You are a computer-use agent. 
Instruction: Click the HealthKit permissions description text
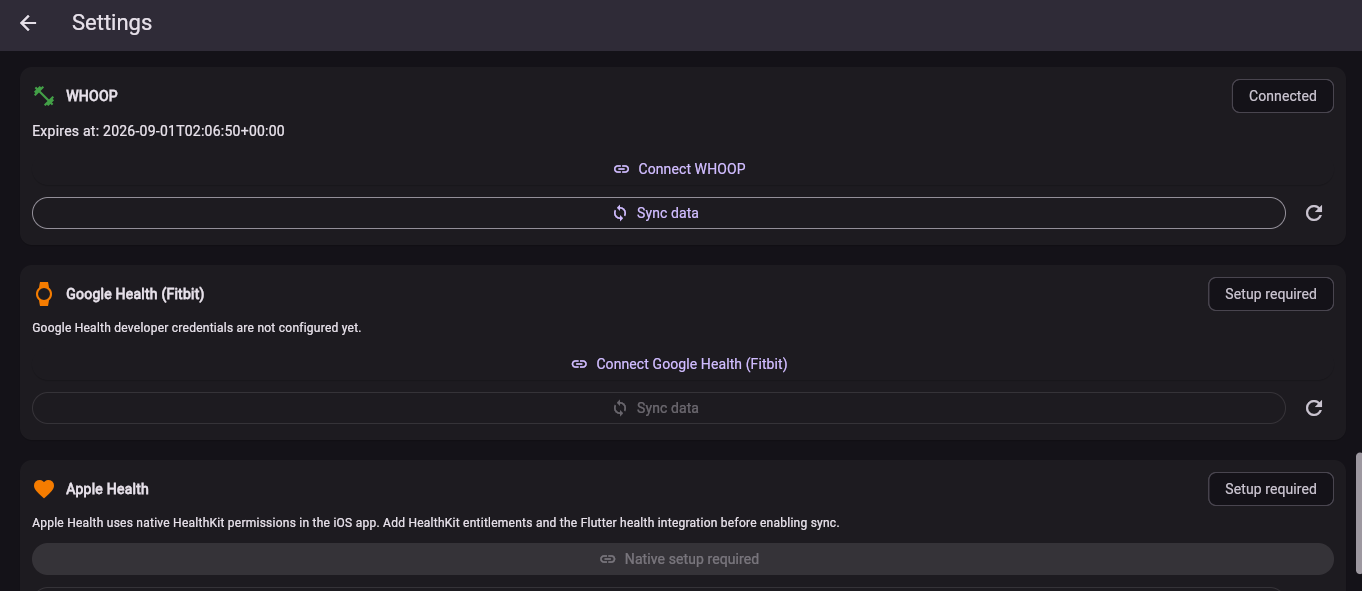click(435, 523)
